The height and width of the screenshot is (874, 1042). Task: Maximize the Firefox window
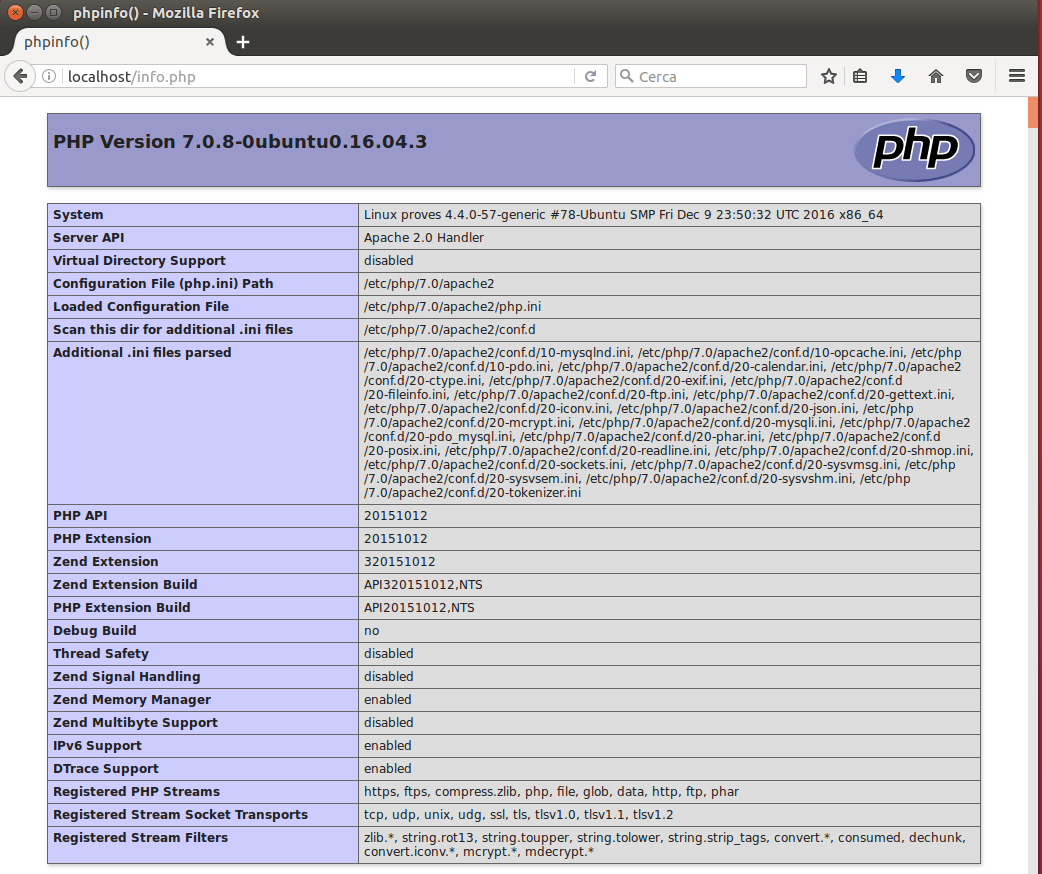54,12
